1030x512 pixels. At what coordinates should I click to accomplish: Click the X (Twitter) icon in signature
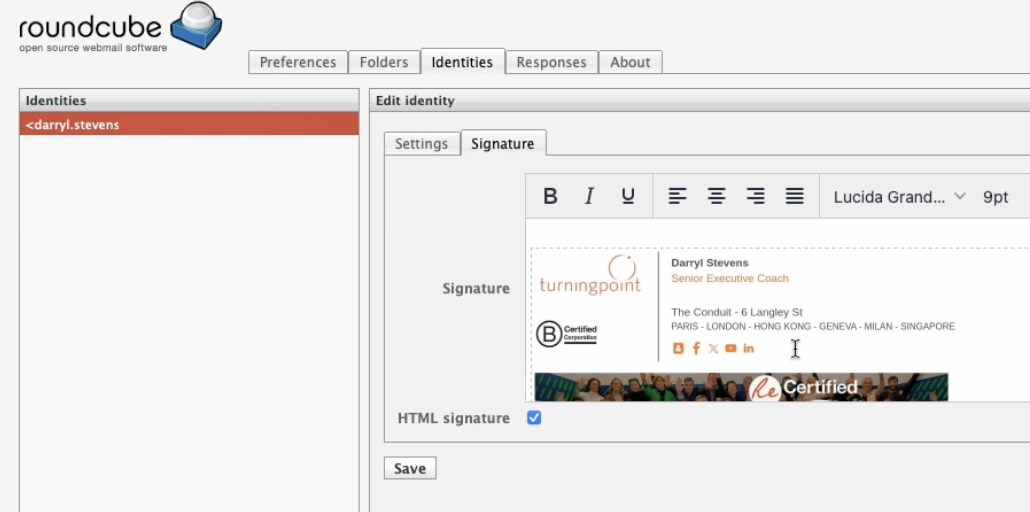pos(713,348)
